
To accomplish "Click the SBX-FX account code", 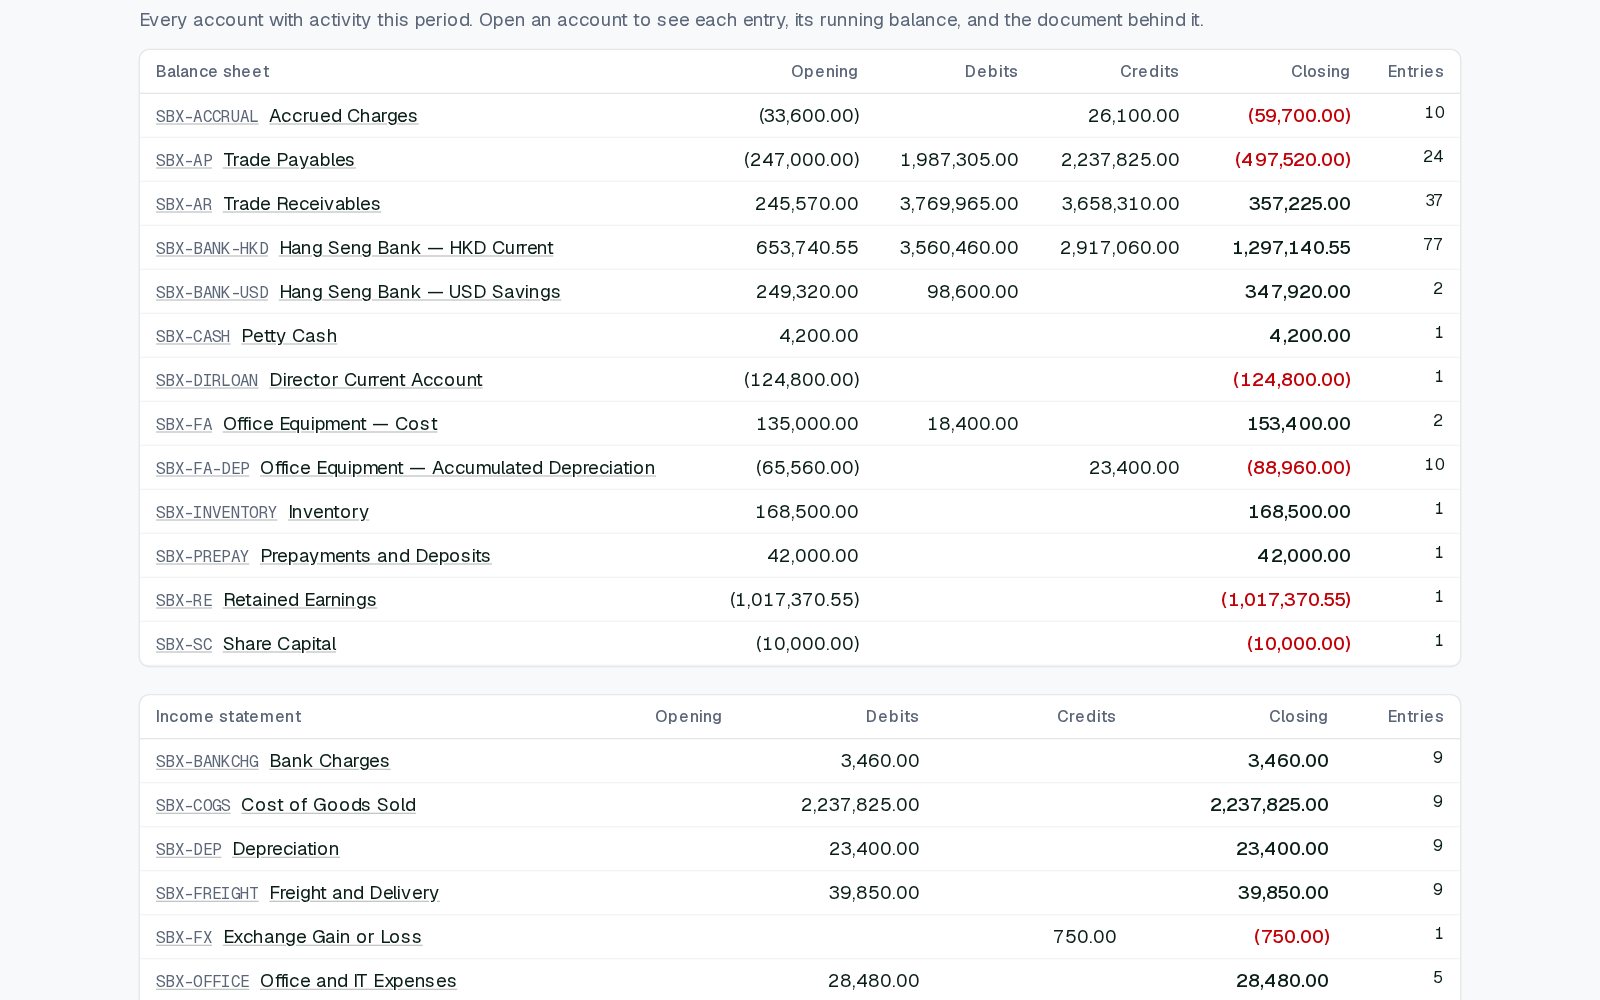I will click(x=184, y=938).
